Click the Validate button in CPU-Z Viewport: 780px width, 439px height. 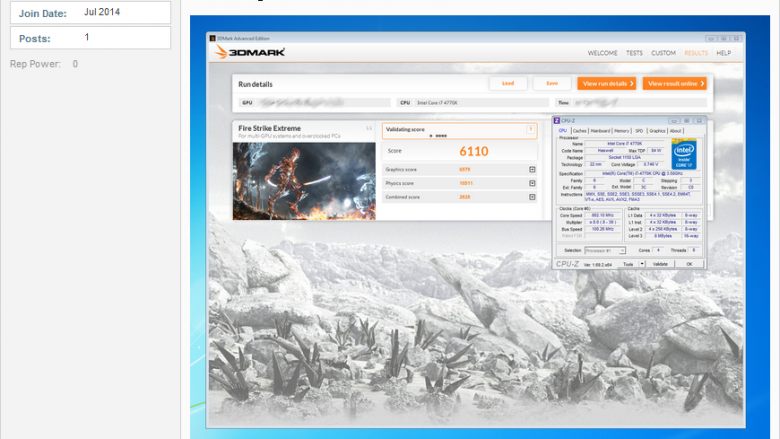pyautogui.click(x=660, y=264)
